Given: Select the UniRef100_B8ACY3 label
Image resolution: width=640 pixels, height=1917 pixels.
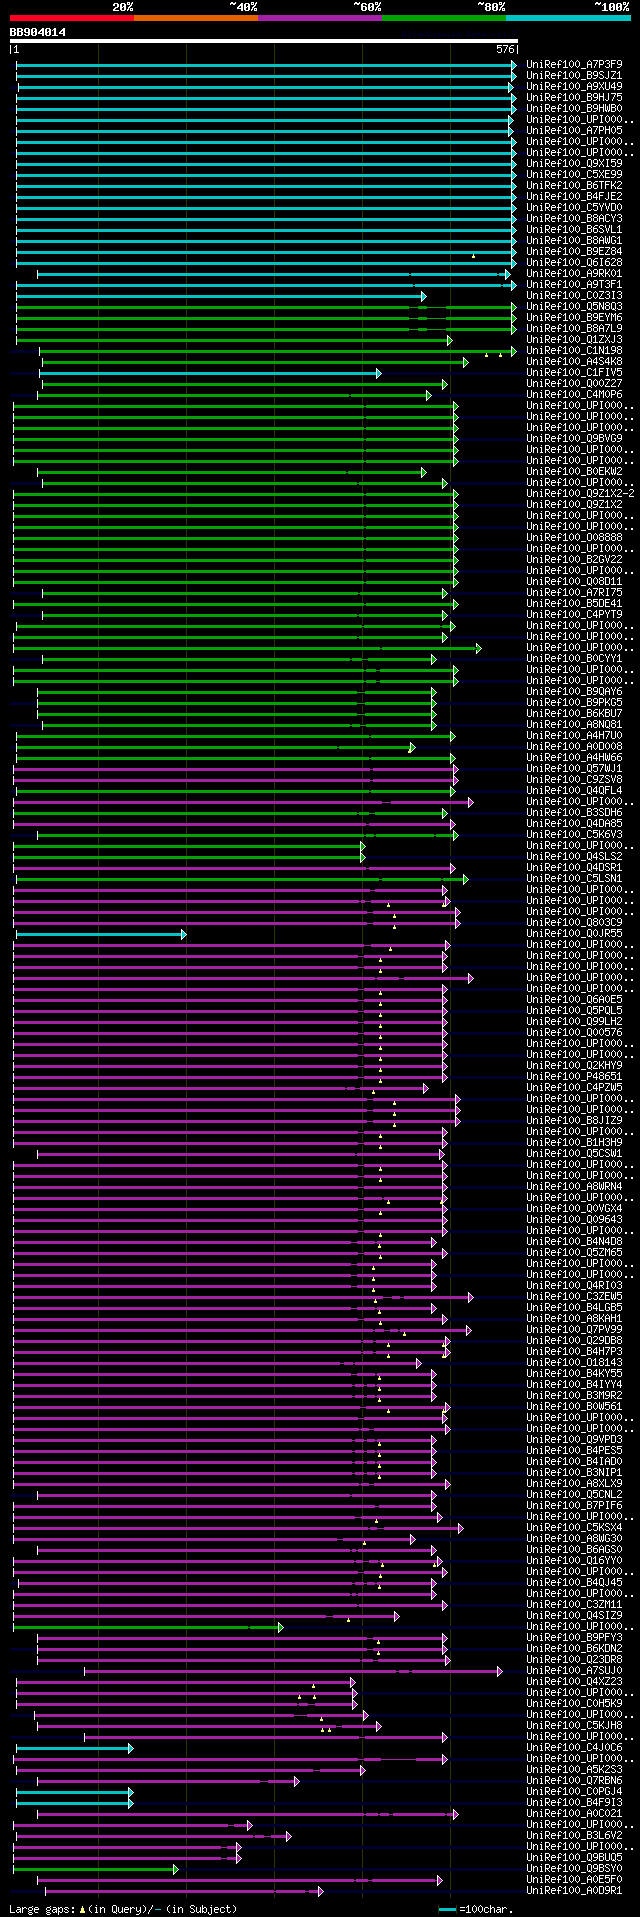Looking at the screenshot, I should coord(574,218).
